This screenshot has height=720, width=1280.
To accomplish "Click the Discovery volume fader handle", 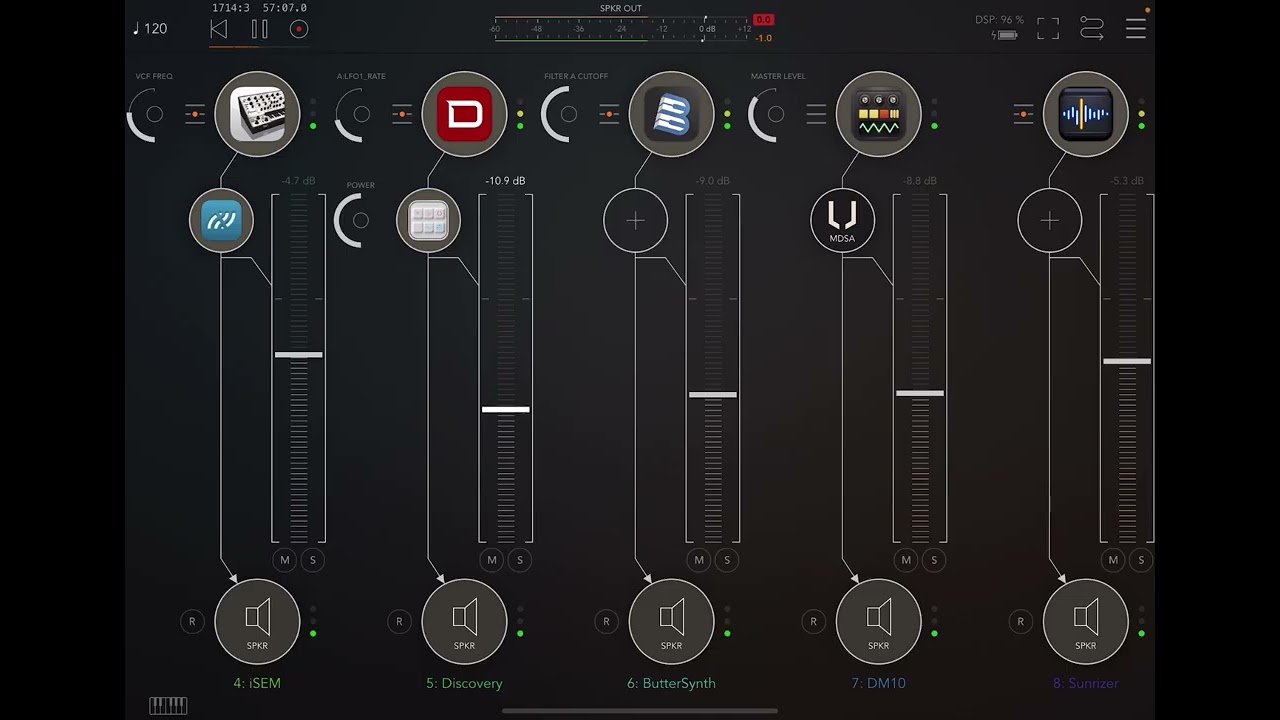I will (506, 409).
